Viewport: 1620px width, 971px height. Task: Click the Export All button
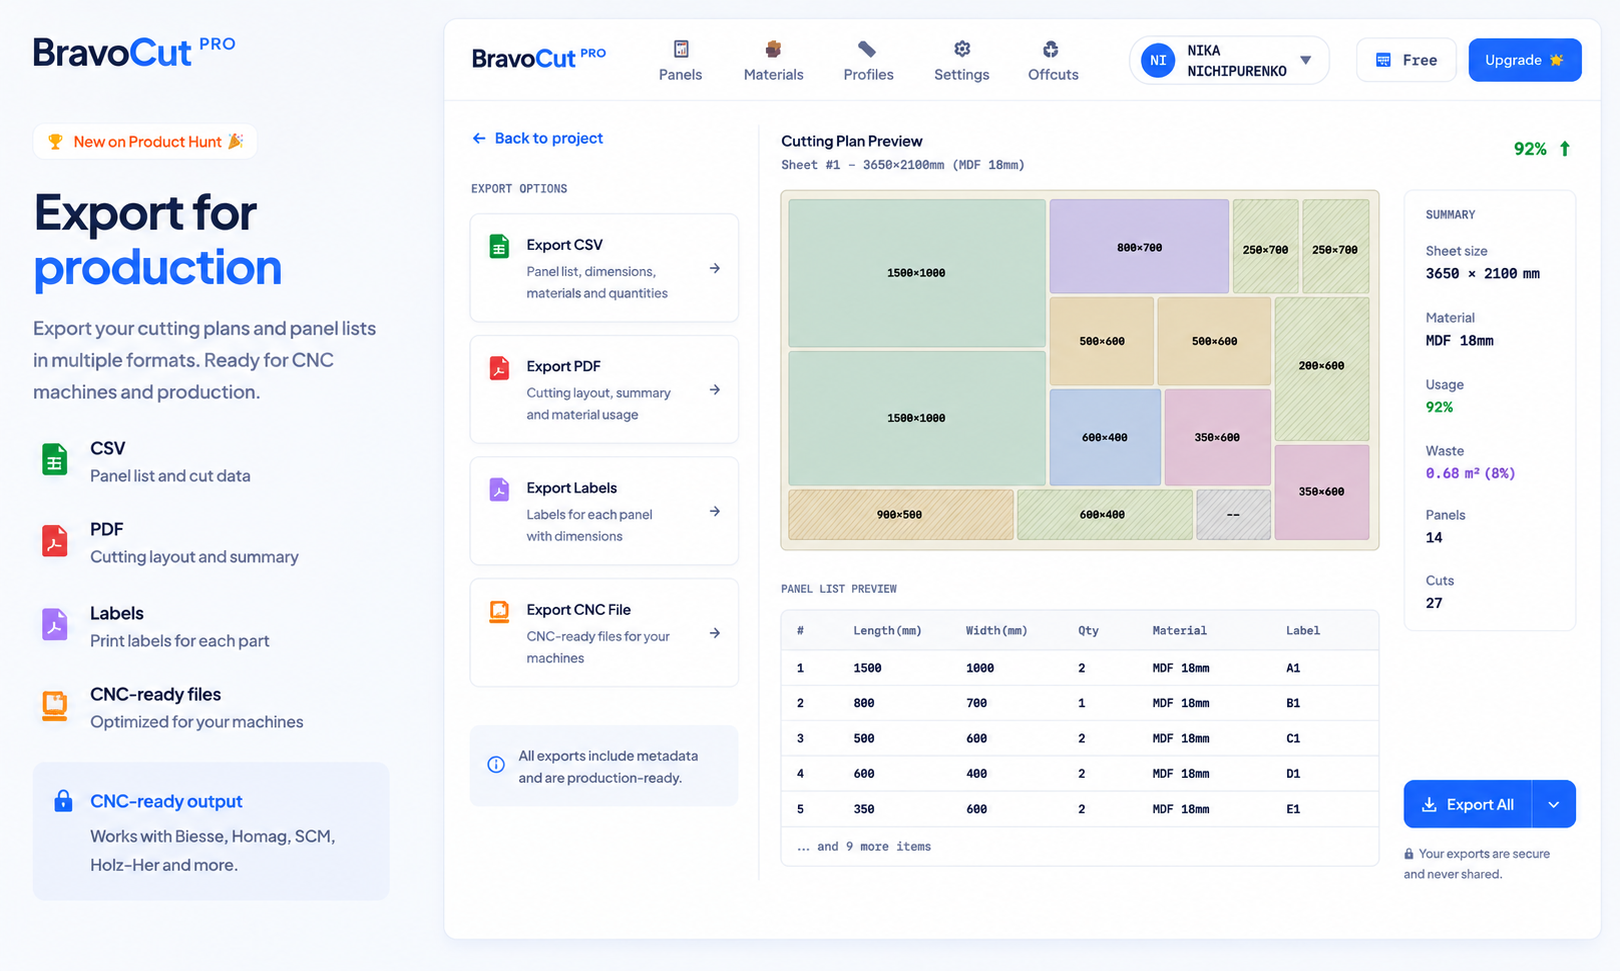[x=1467, y=804]
